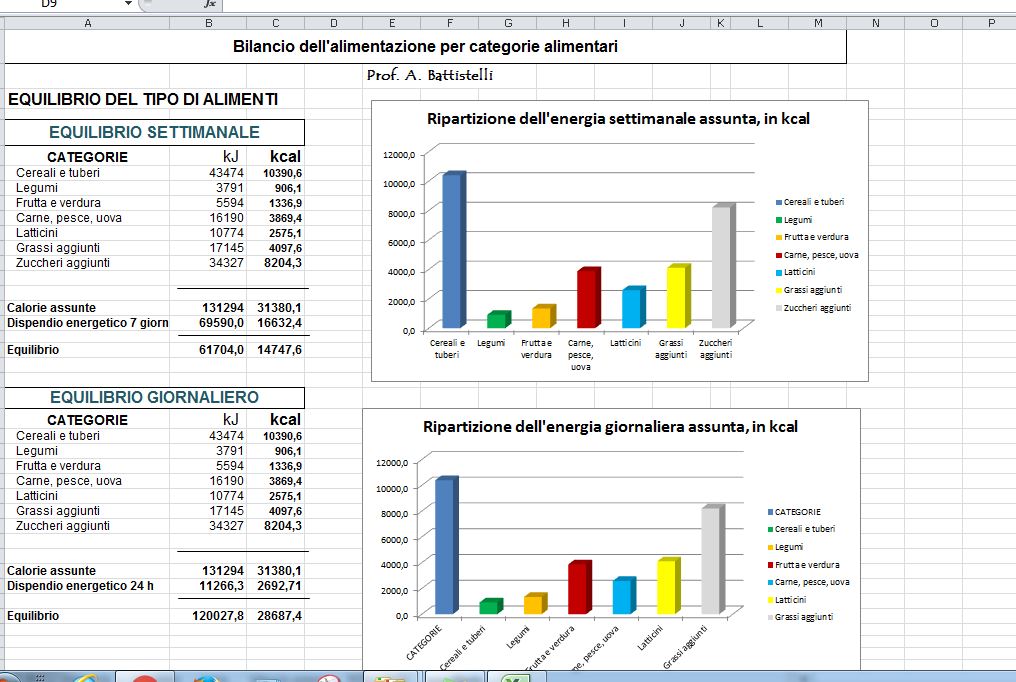Click the 'Carne, pesce, uova' legend entry, daily chart
The width and height of the screenshot is (1016, 682).
tap(811, 582)
